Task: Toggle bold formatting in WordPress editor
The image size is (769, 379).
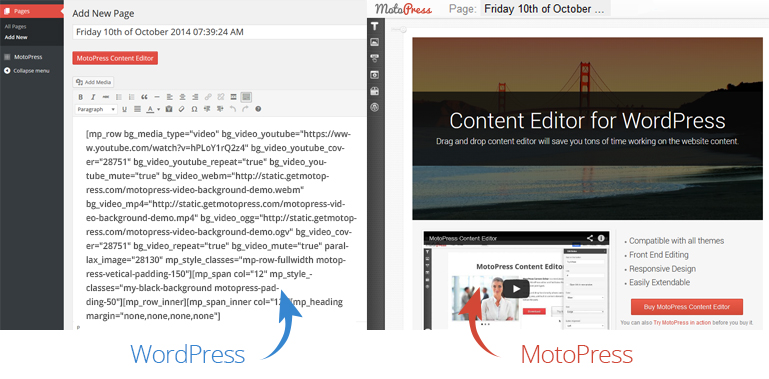Action: click(x=80, y=97)
